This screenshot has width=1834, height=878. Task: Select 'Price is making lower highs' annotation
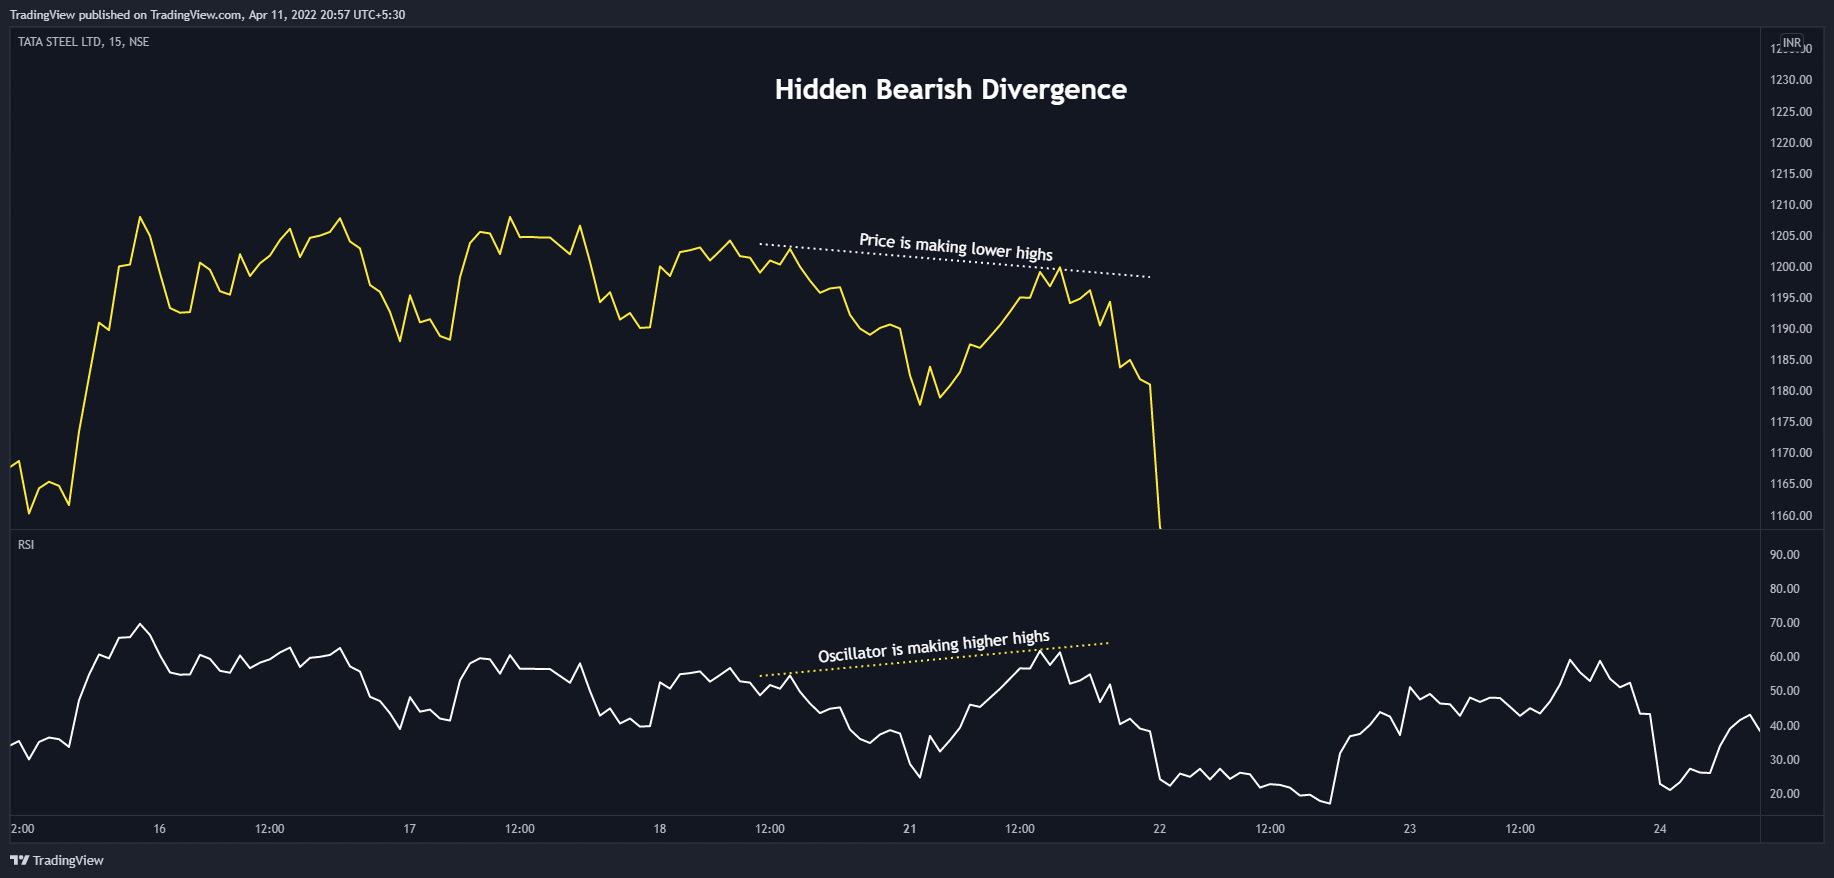[x=956, y=247]
